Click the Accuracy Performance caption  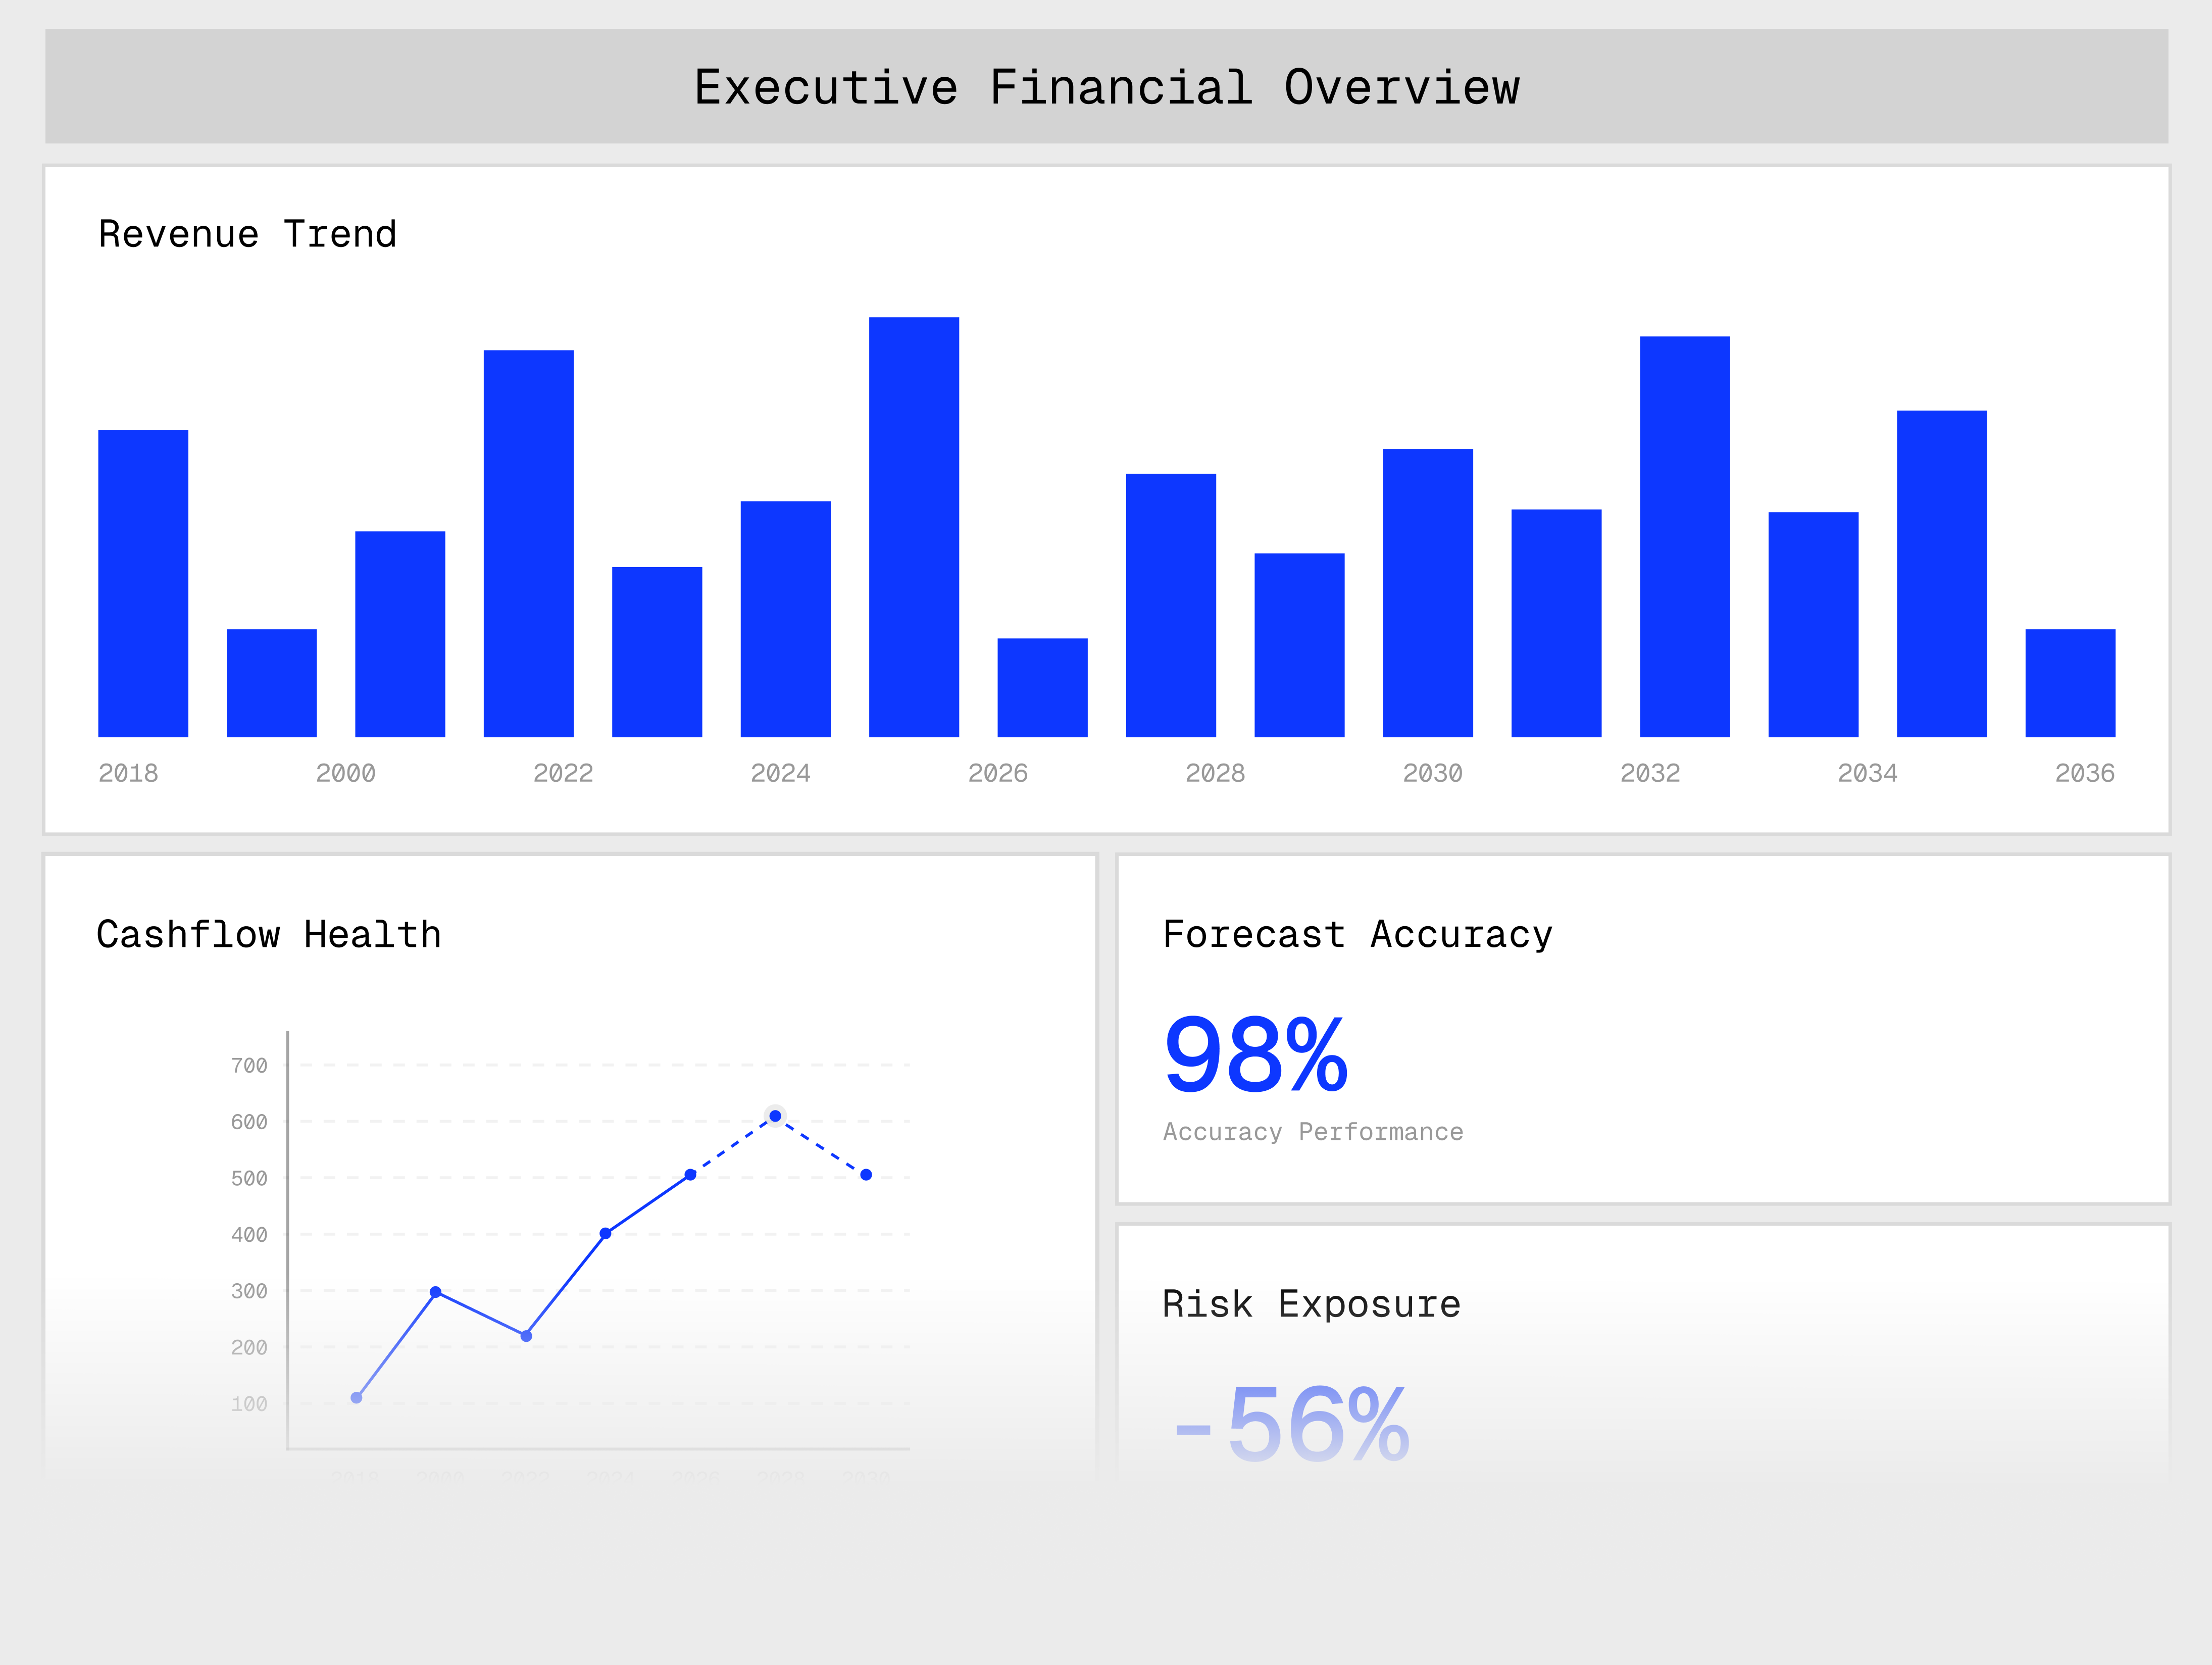(x=1312, y=1132)
